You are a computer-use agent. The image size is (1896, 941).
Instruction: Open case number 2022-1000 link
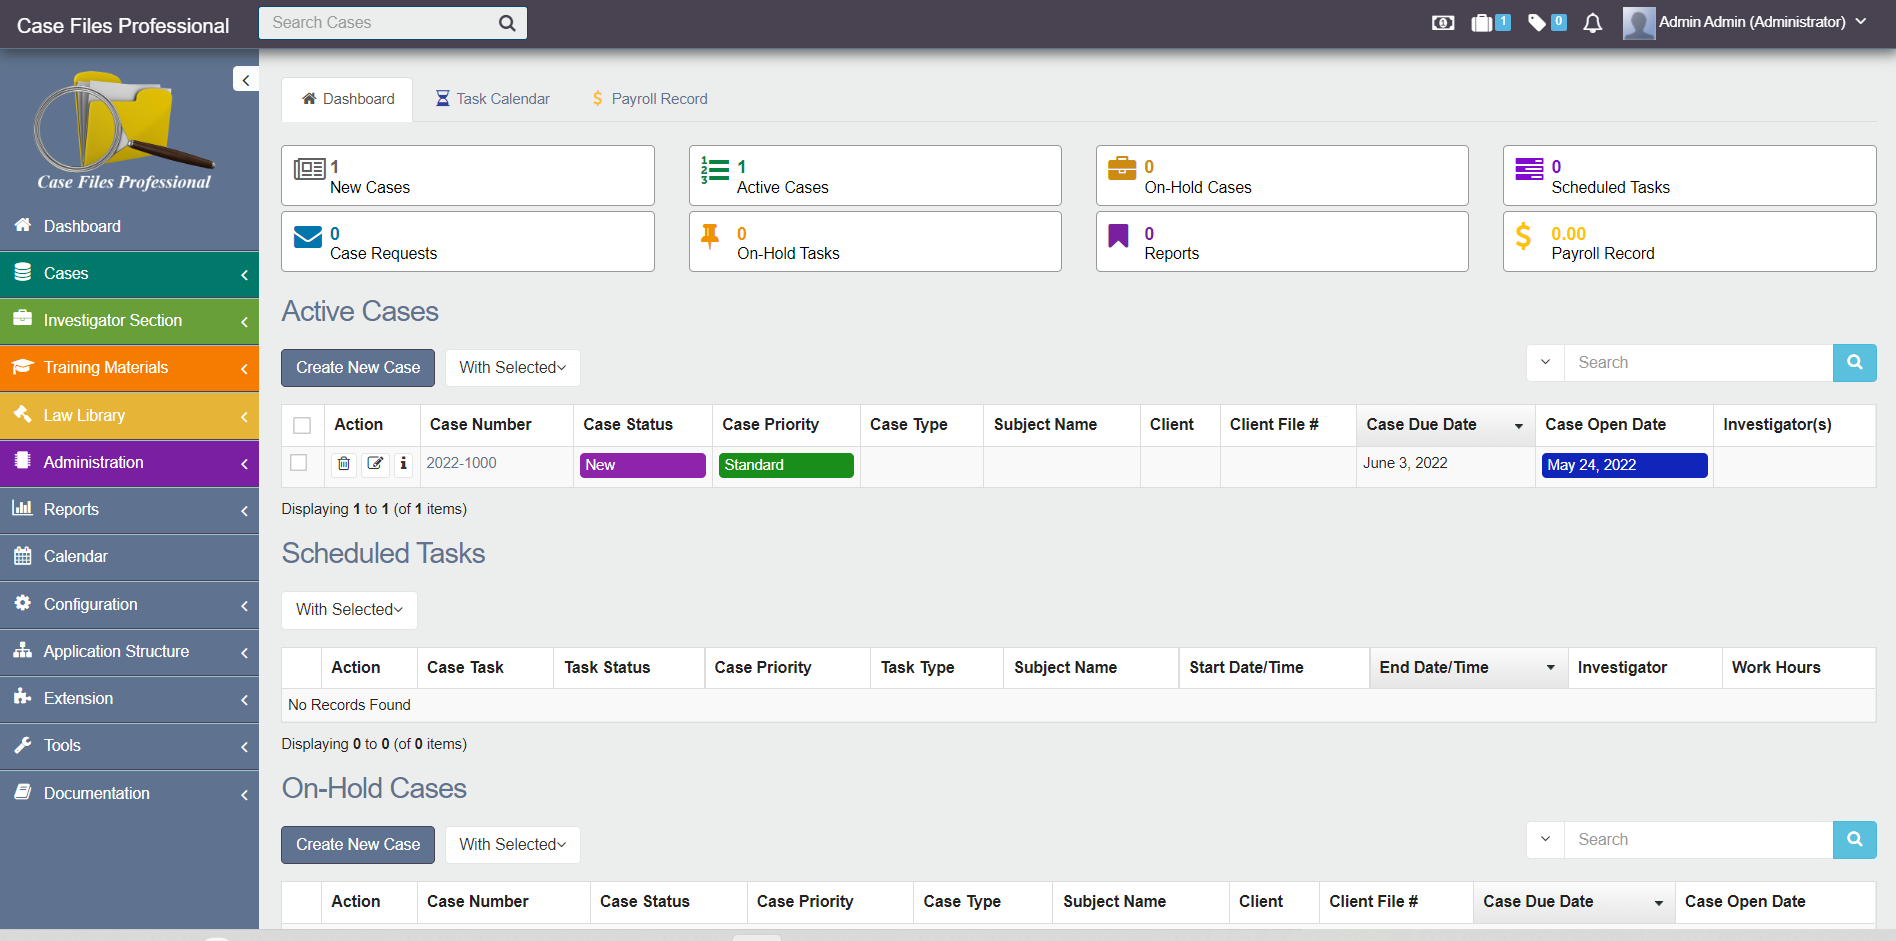pos(461,463)
